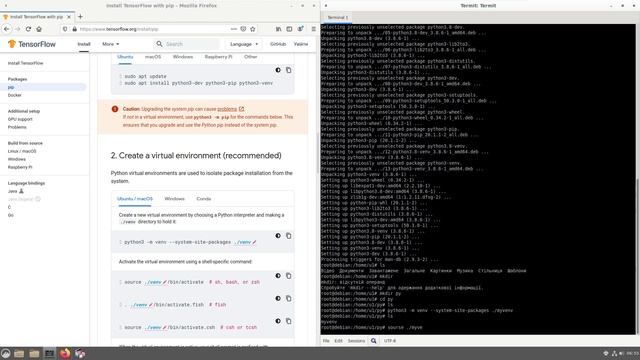Click the volume icon in system tray
This screenshot has width=640, height=360.
click(621, 353)
